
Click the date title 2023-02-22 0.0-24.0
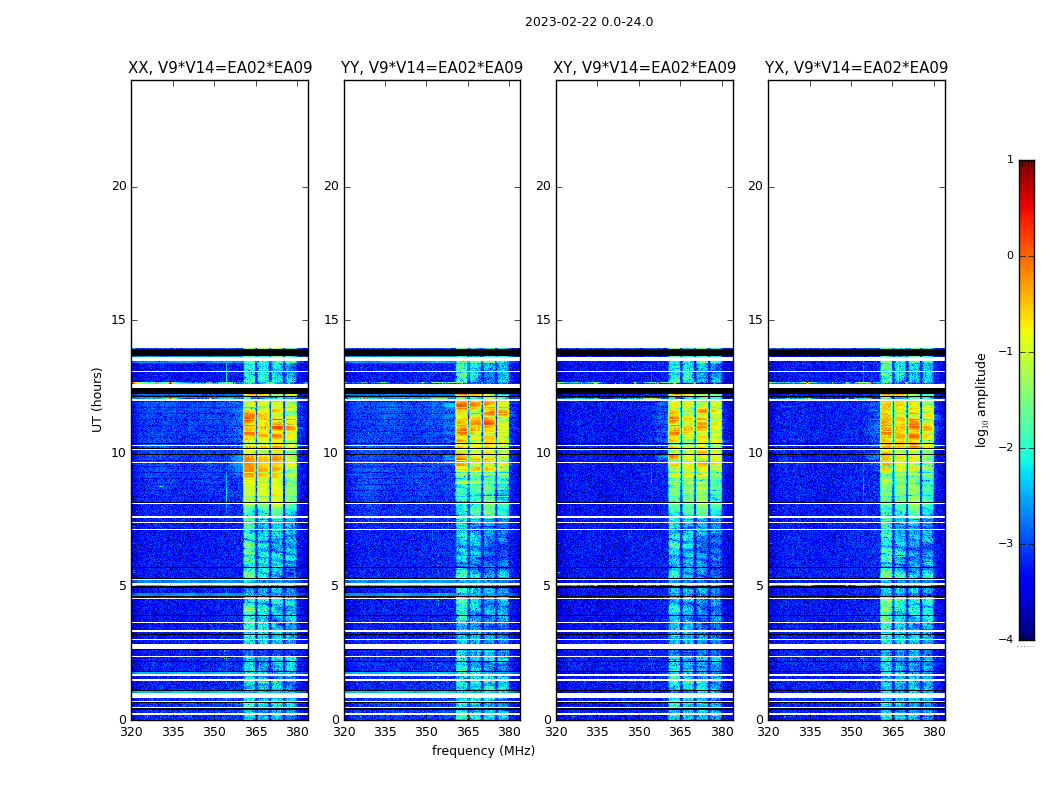(588, 22)
